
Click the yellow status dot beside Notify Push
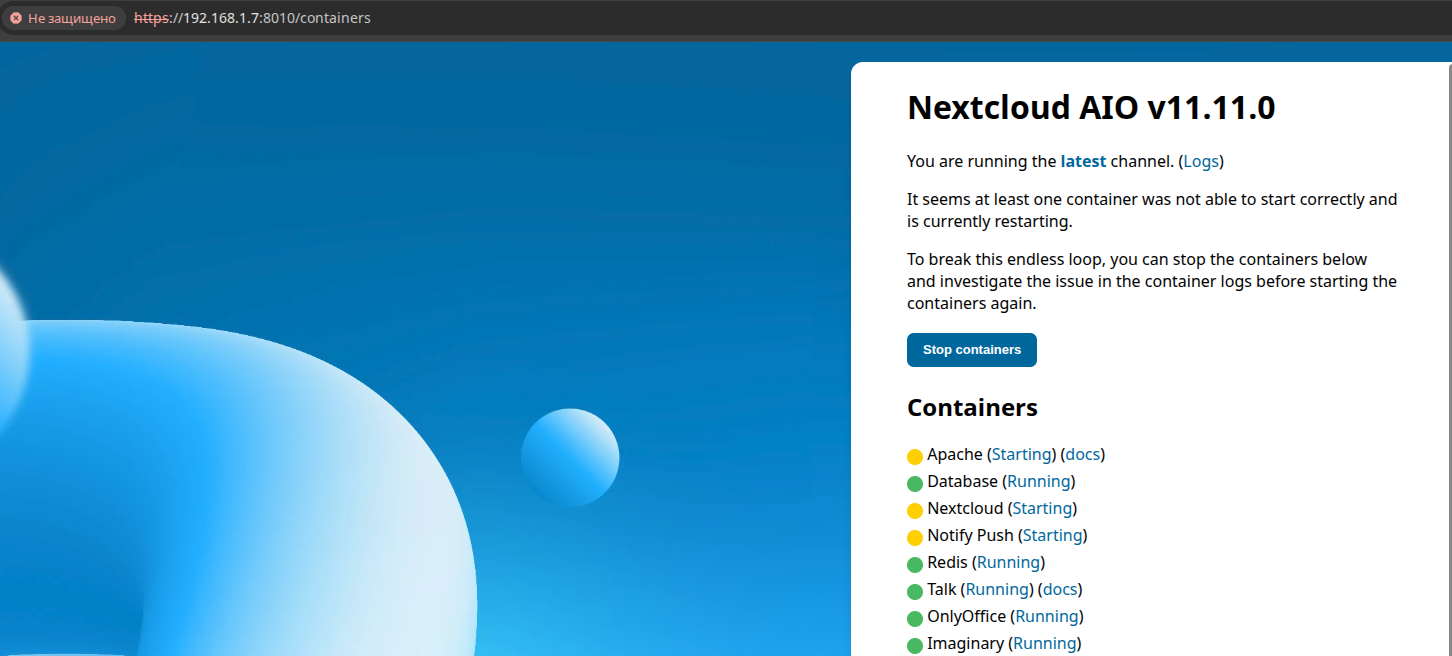[x=915, y=537]
